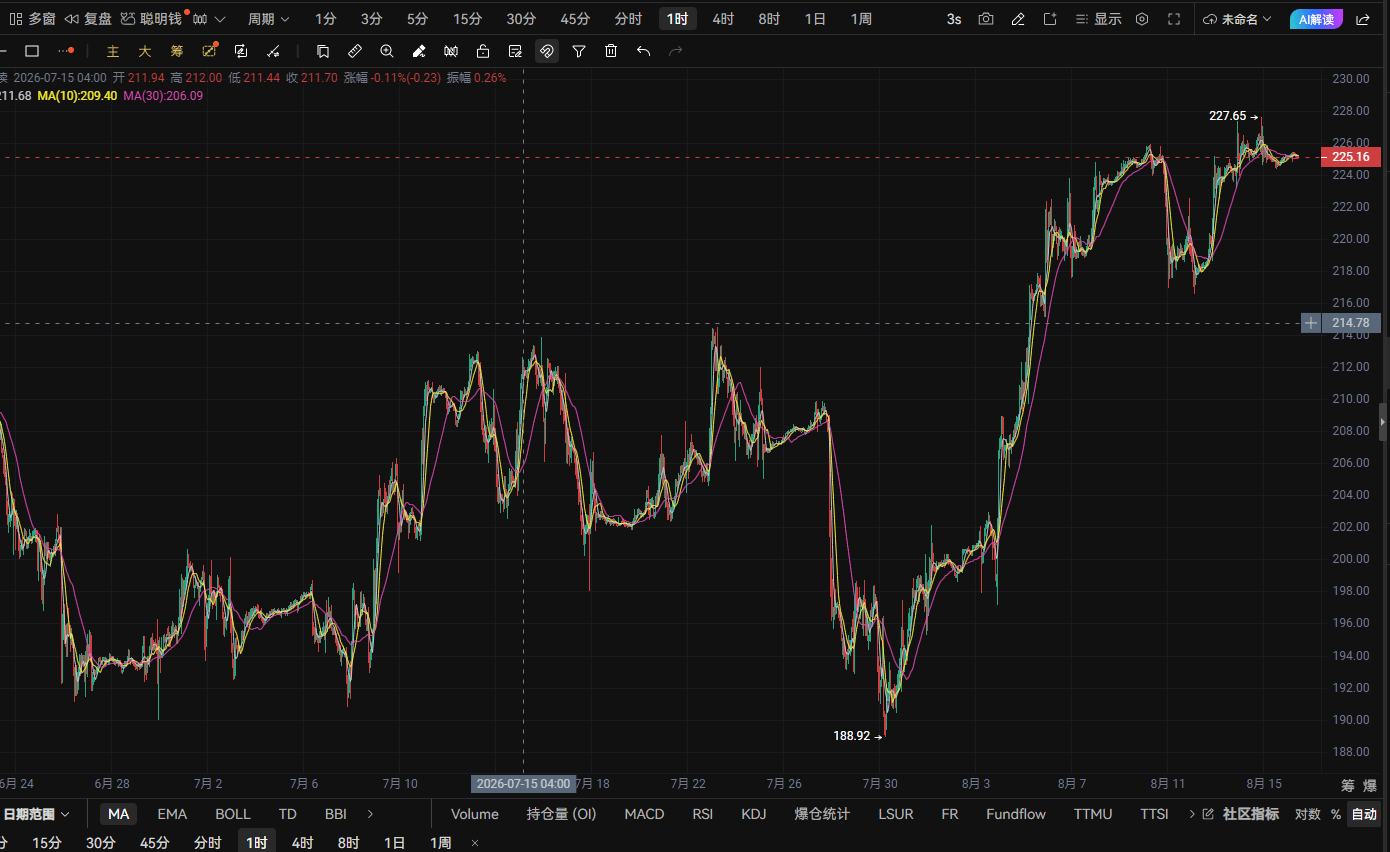This screenshot has height=852, width=1390.
Task: Open the 多窗 multi-window layout
Action: click(x=32, y=19)
